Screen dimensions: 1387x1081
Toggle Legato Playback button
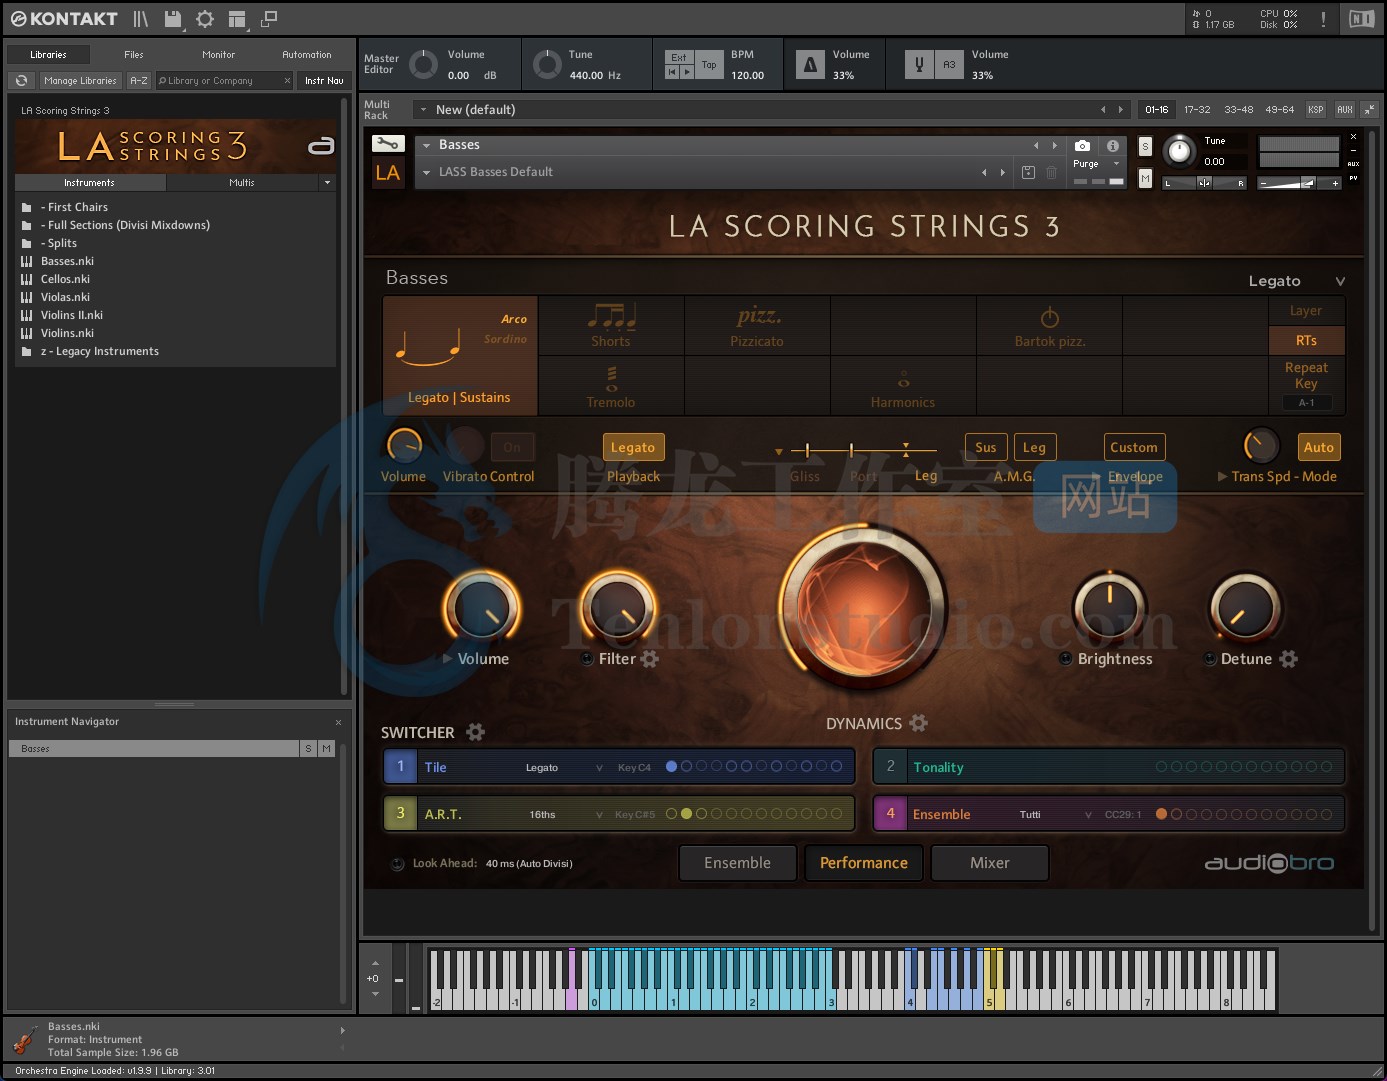[633, 447]
